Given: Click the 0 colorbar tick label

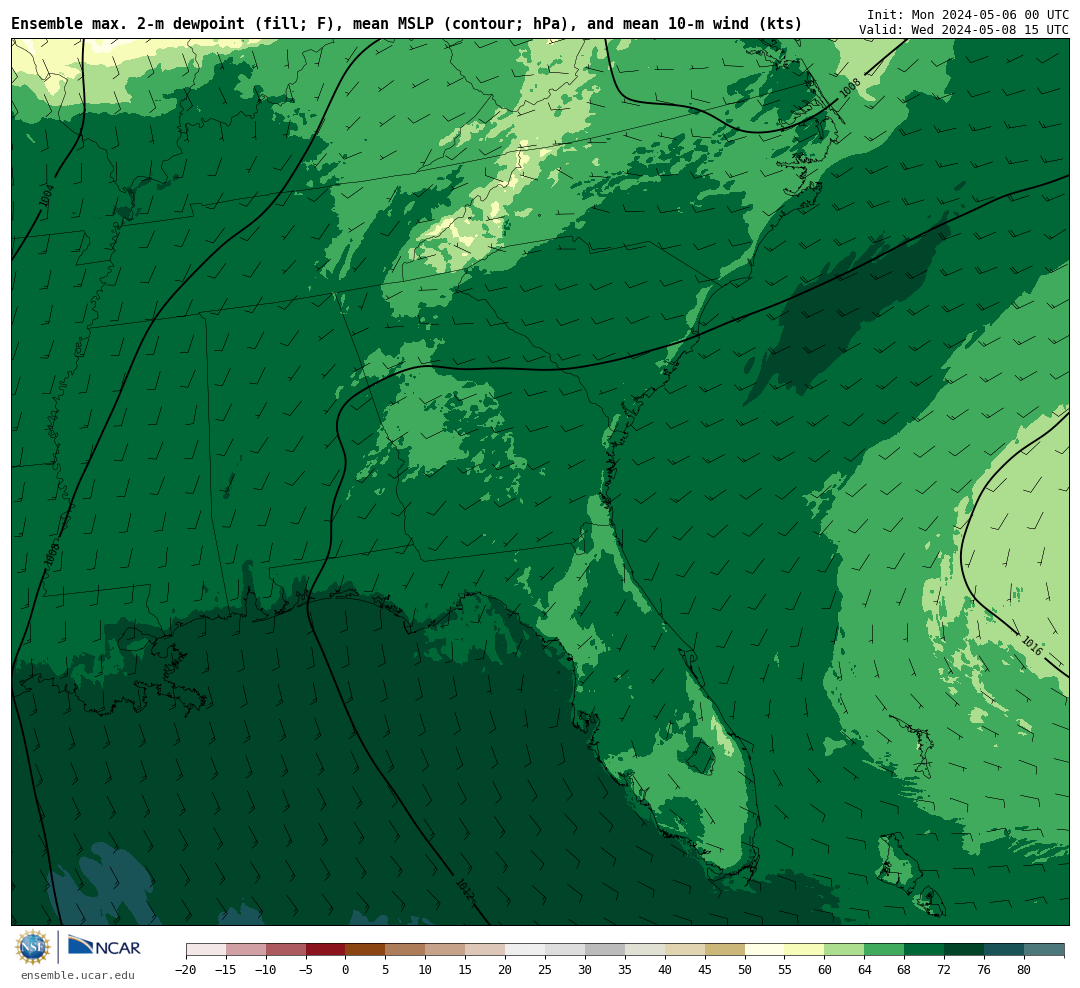Looking at the screenshot, I should [x=346, y=970].
